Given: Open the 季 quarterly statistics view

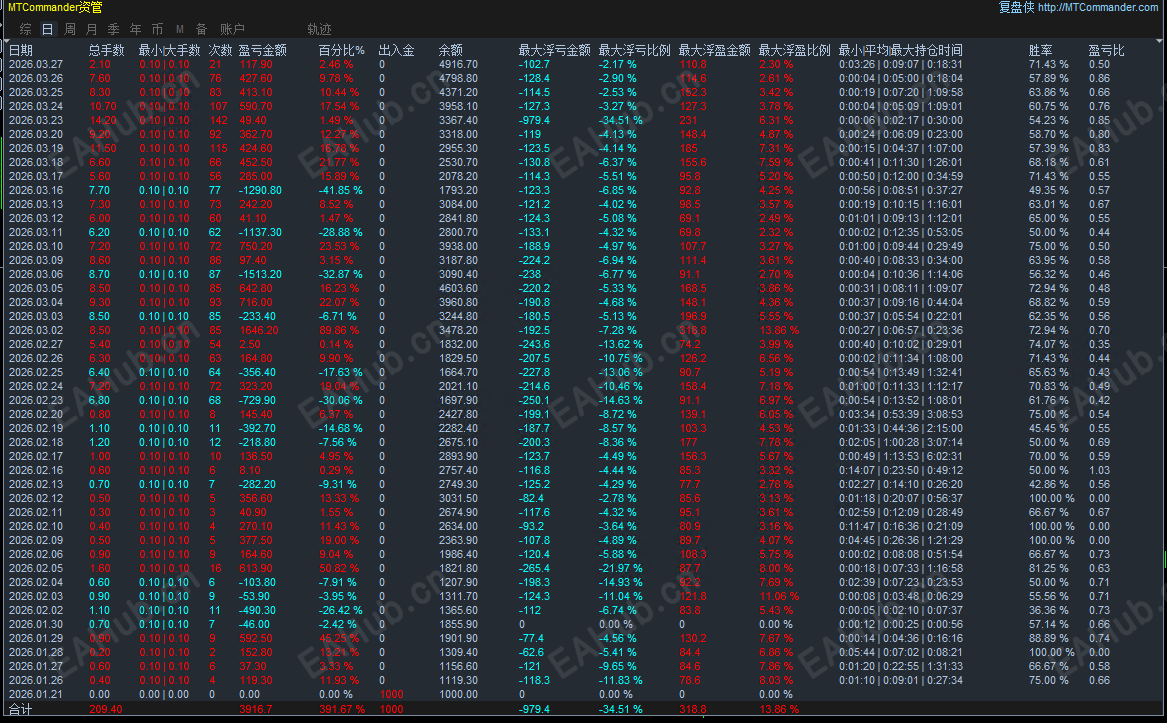Looking at the screenshot, I should point(112,28).
